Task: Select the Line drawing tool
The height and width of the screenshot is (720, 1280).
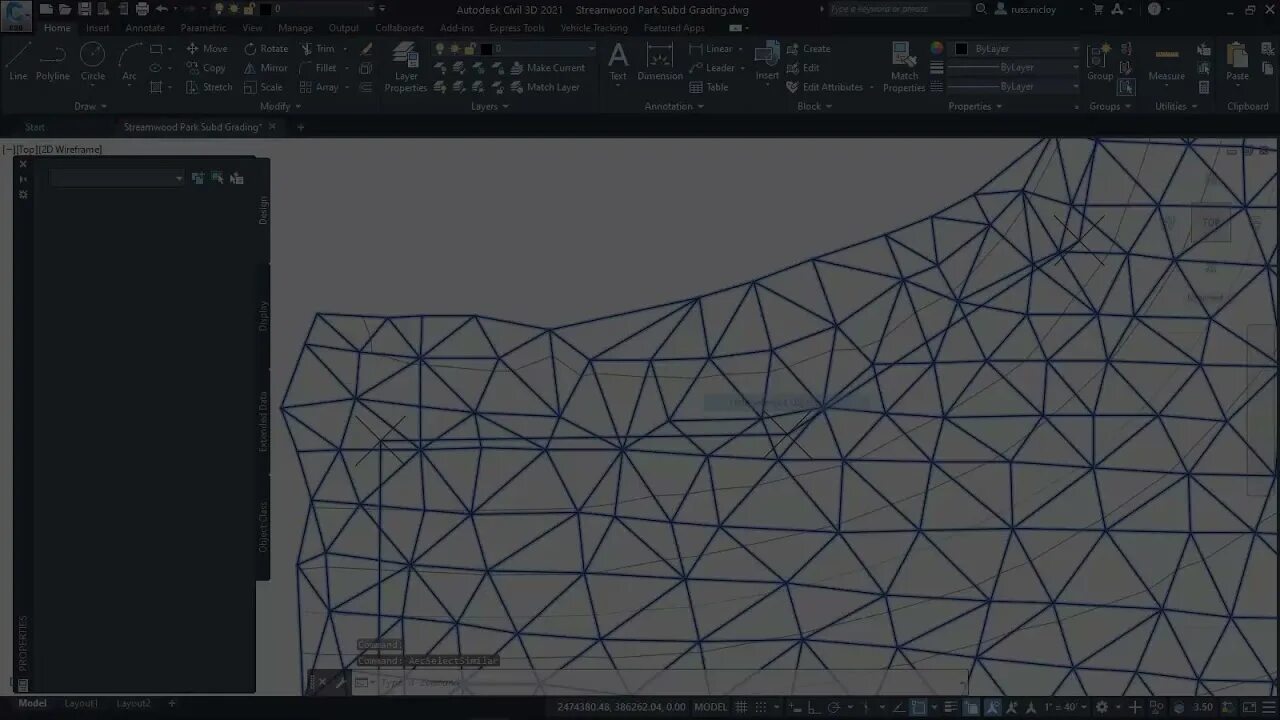Action: (x=18, y=62)
